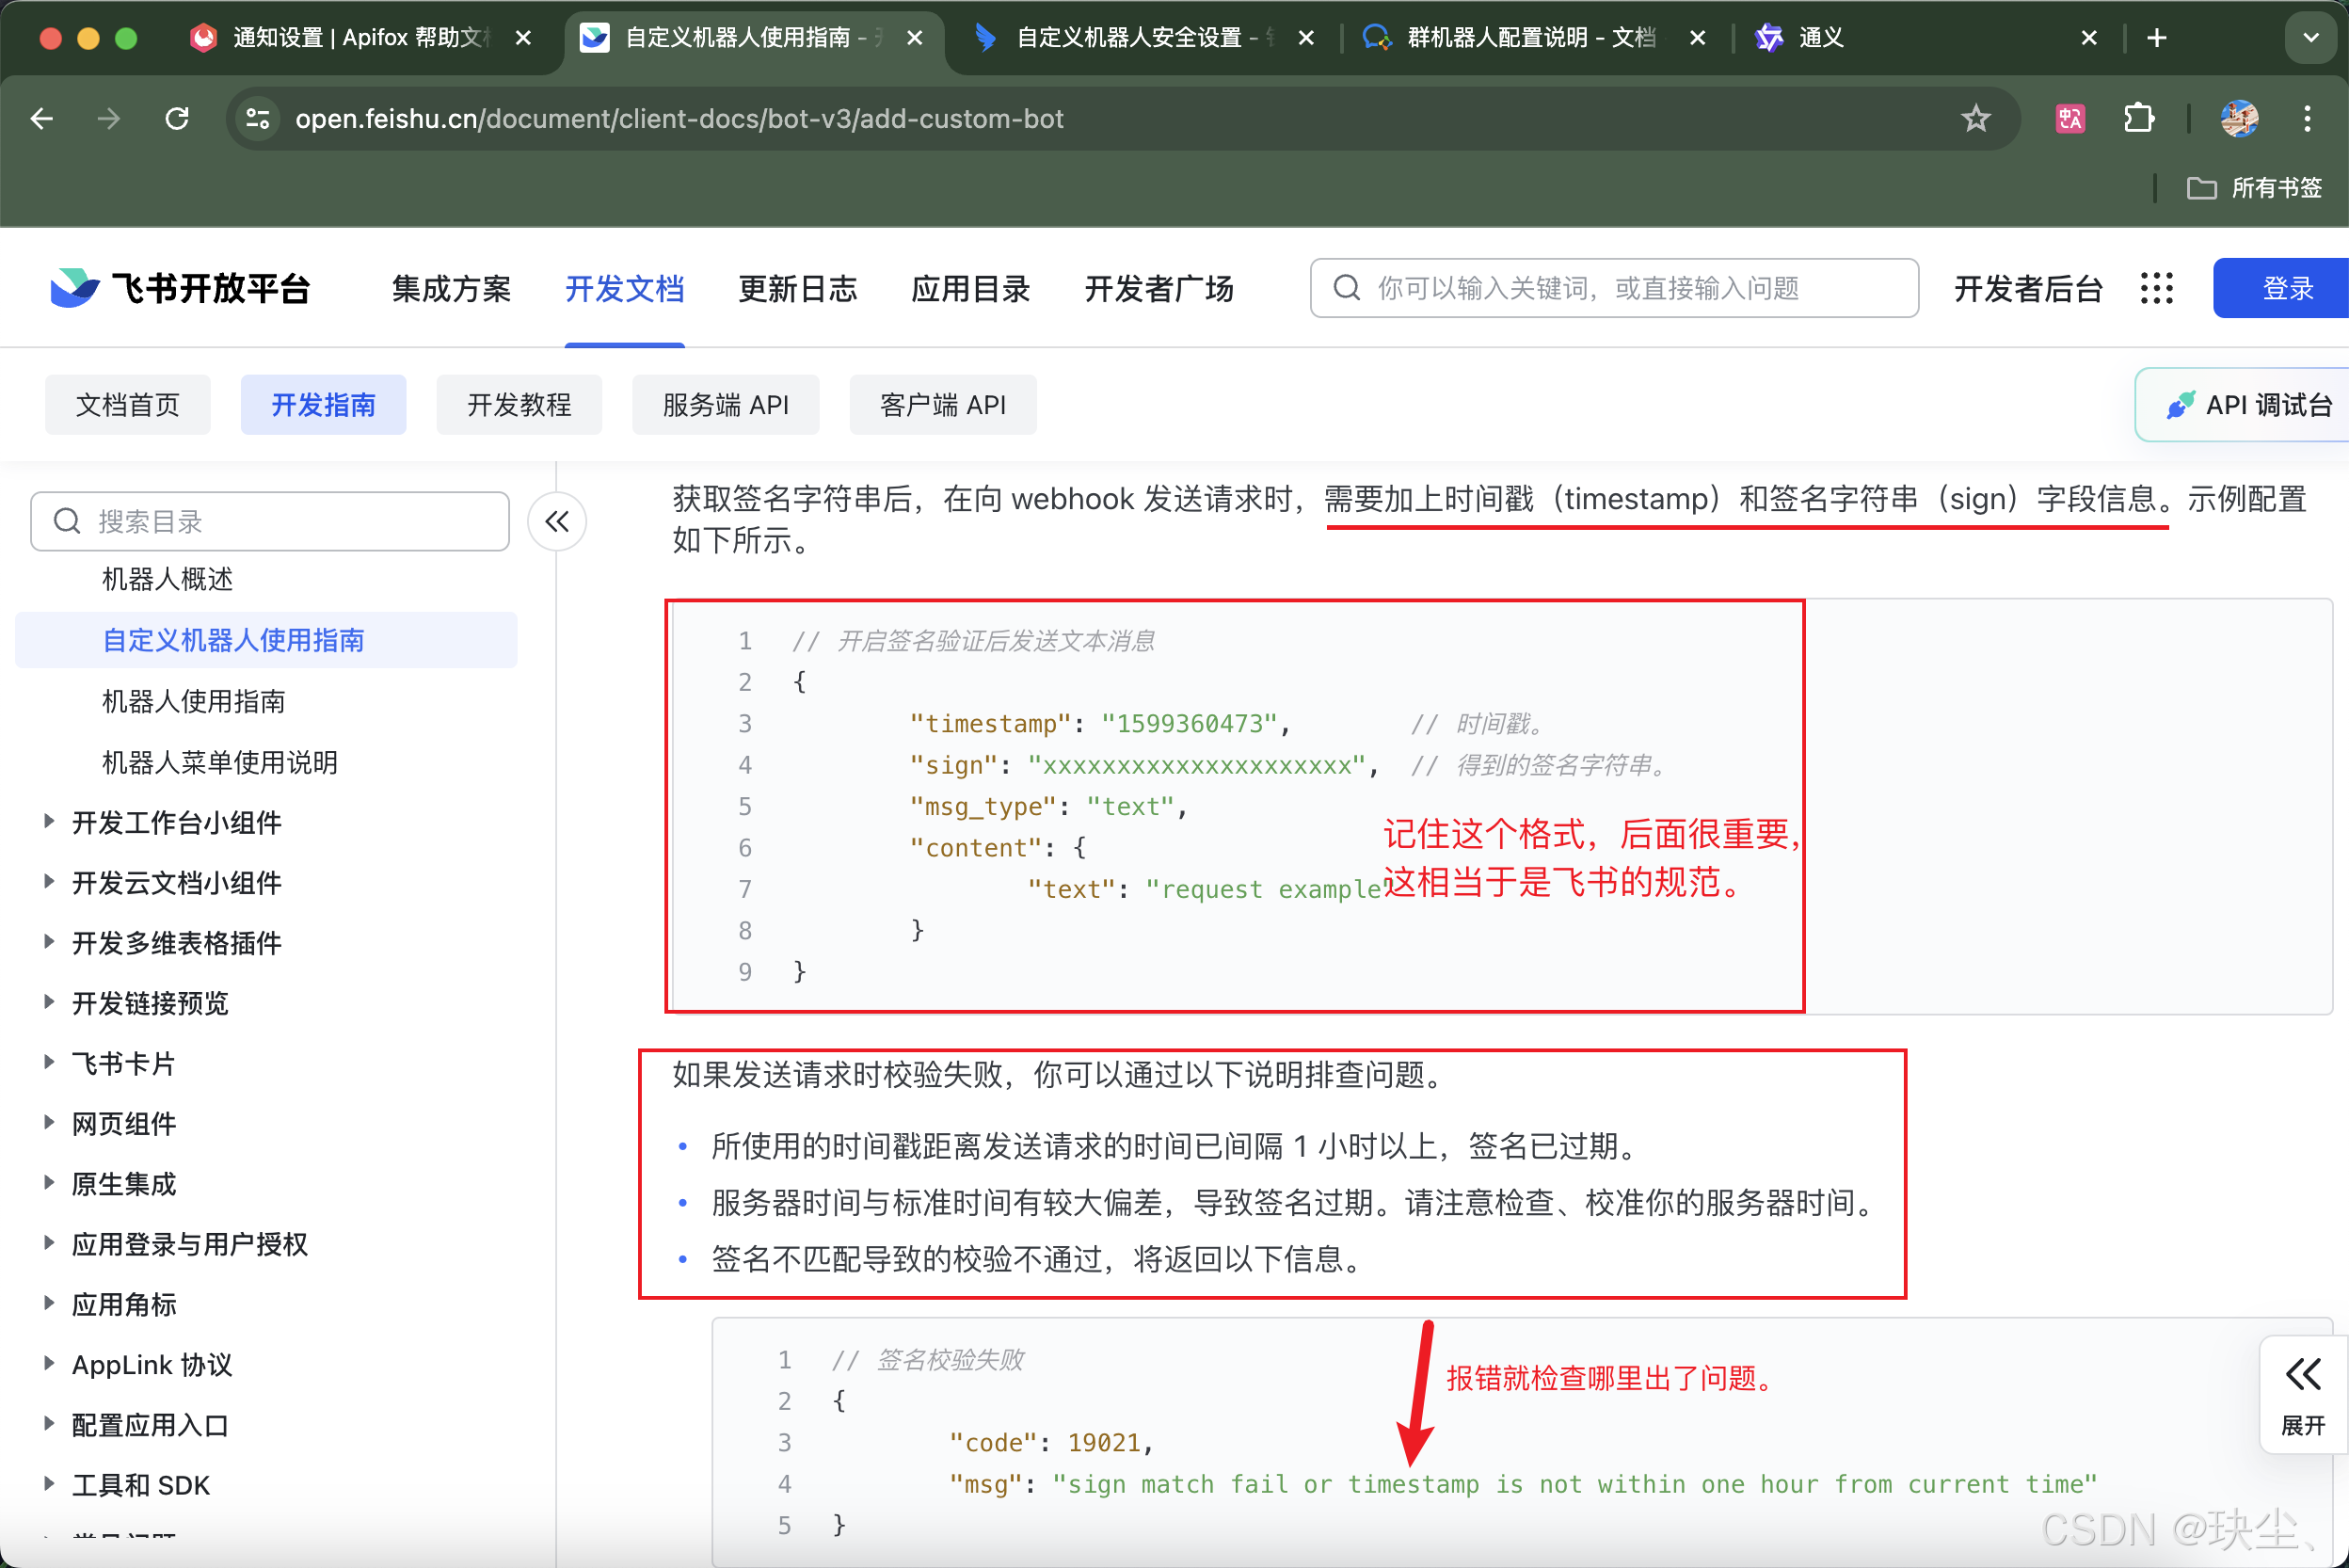Click the "timestamp" code line value 1599360473

click(1189, 723)
